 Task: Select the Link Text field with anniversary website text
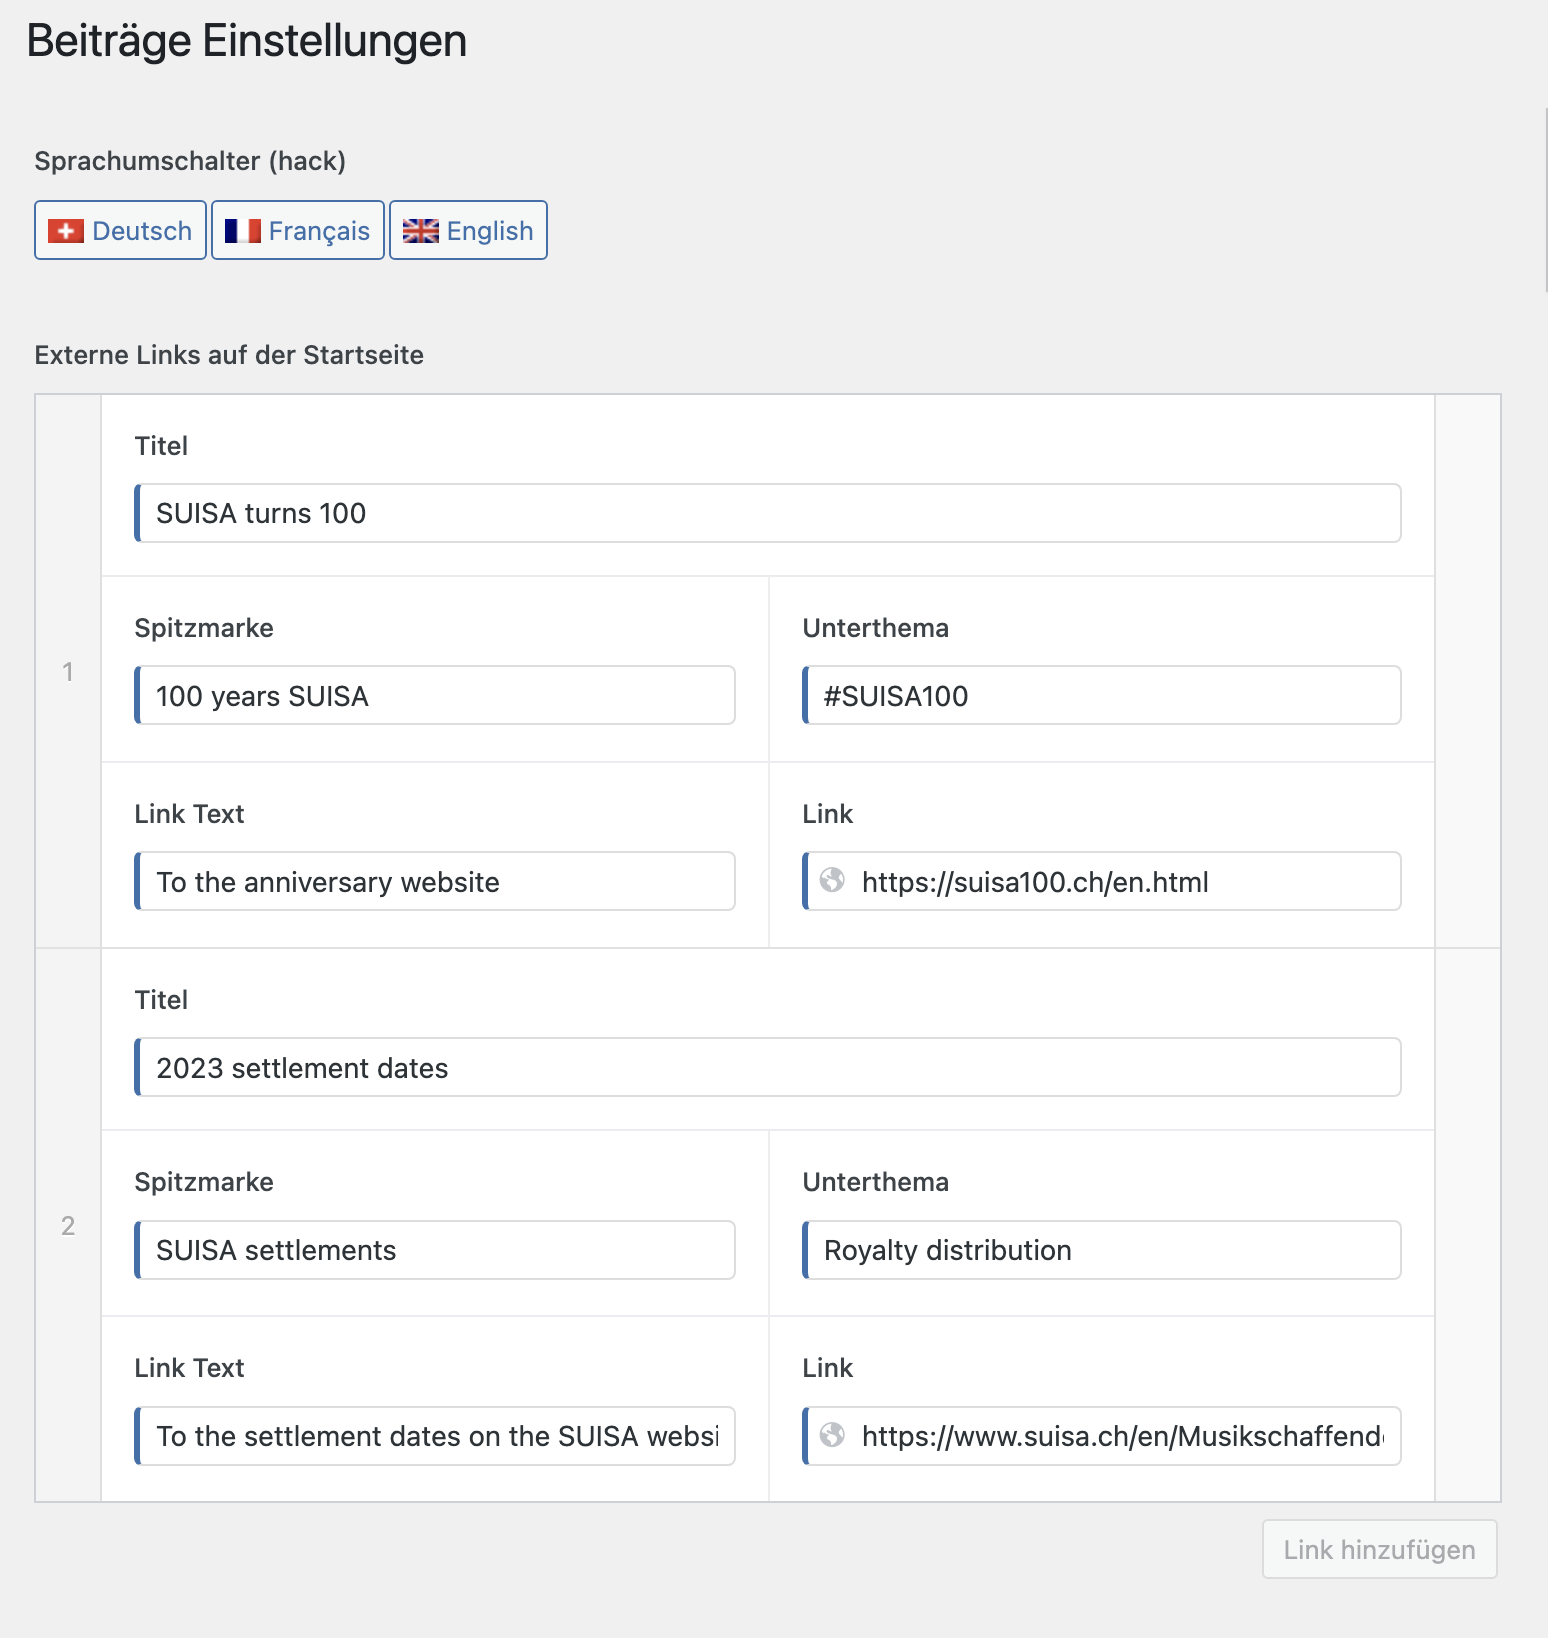tap(434, 881)
